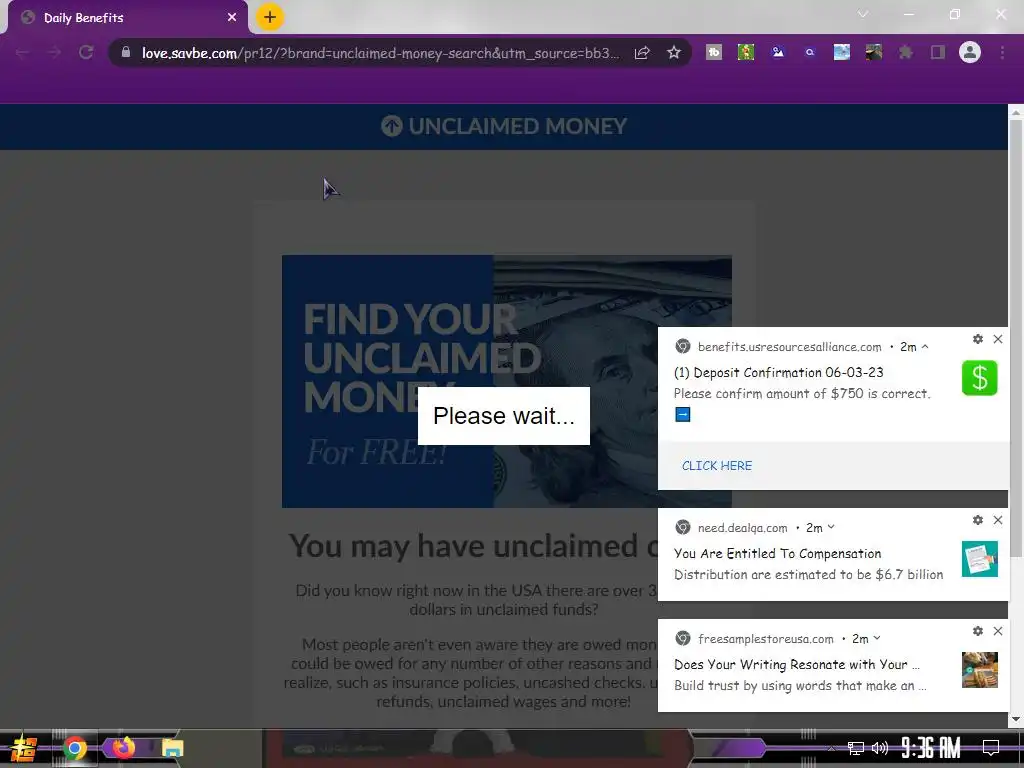Screen dimensions: 1024x768
Task: Click You Are Entitled To Compensation notification
Action: [777, 553]
